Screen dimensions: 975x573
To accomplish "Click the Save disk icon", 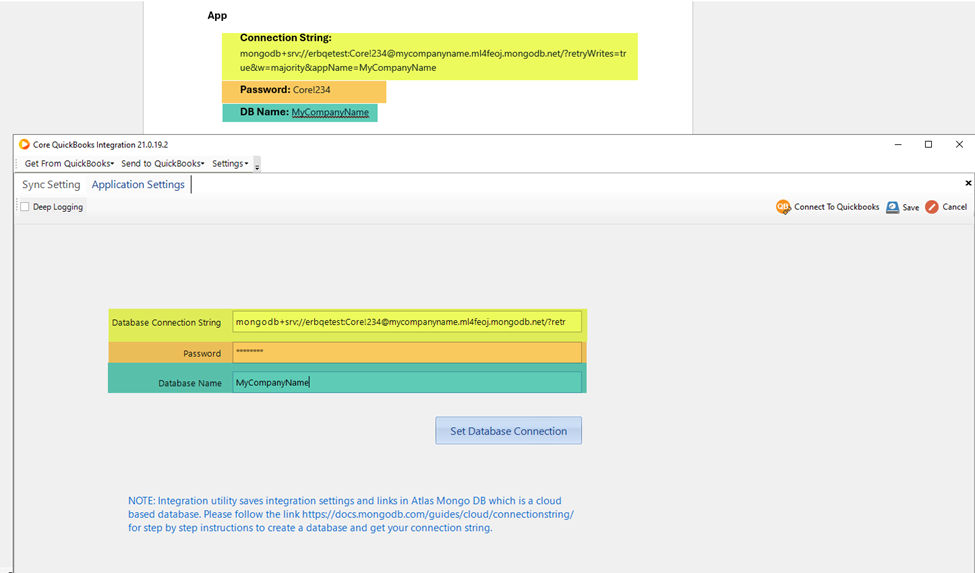I will [x=892, y=208].
